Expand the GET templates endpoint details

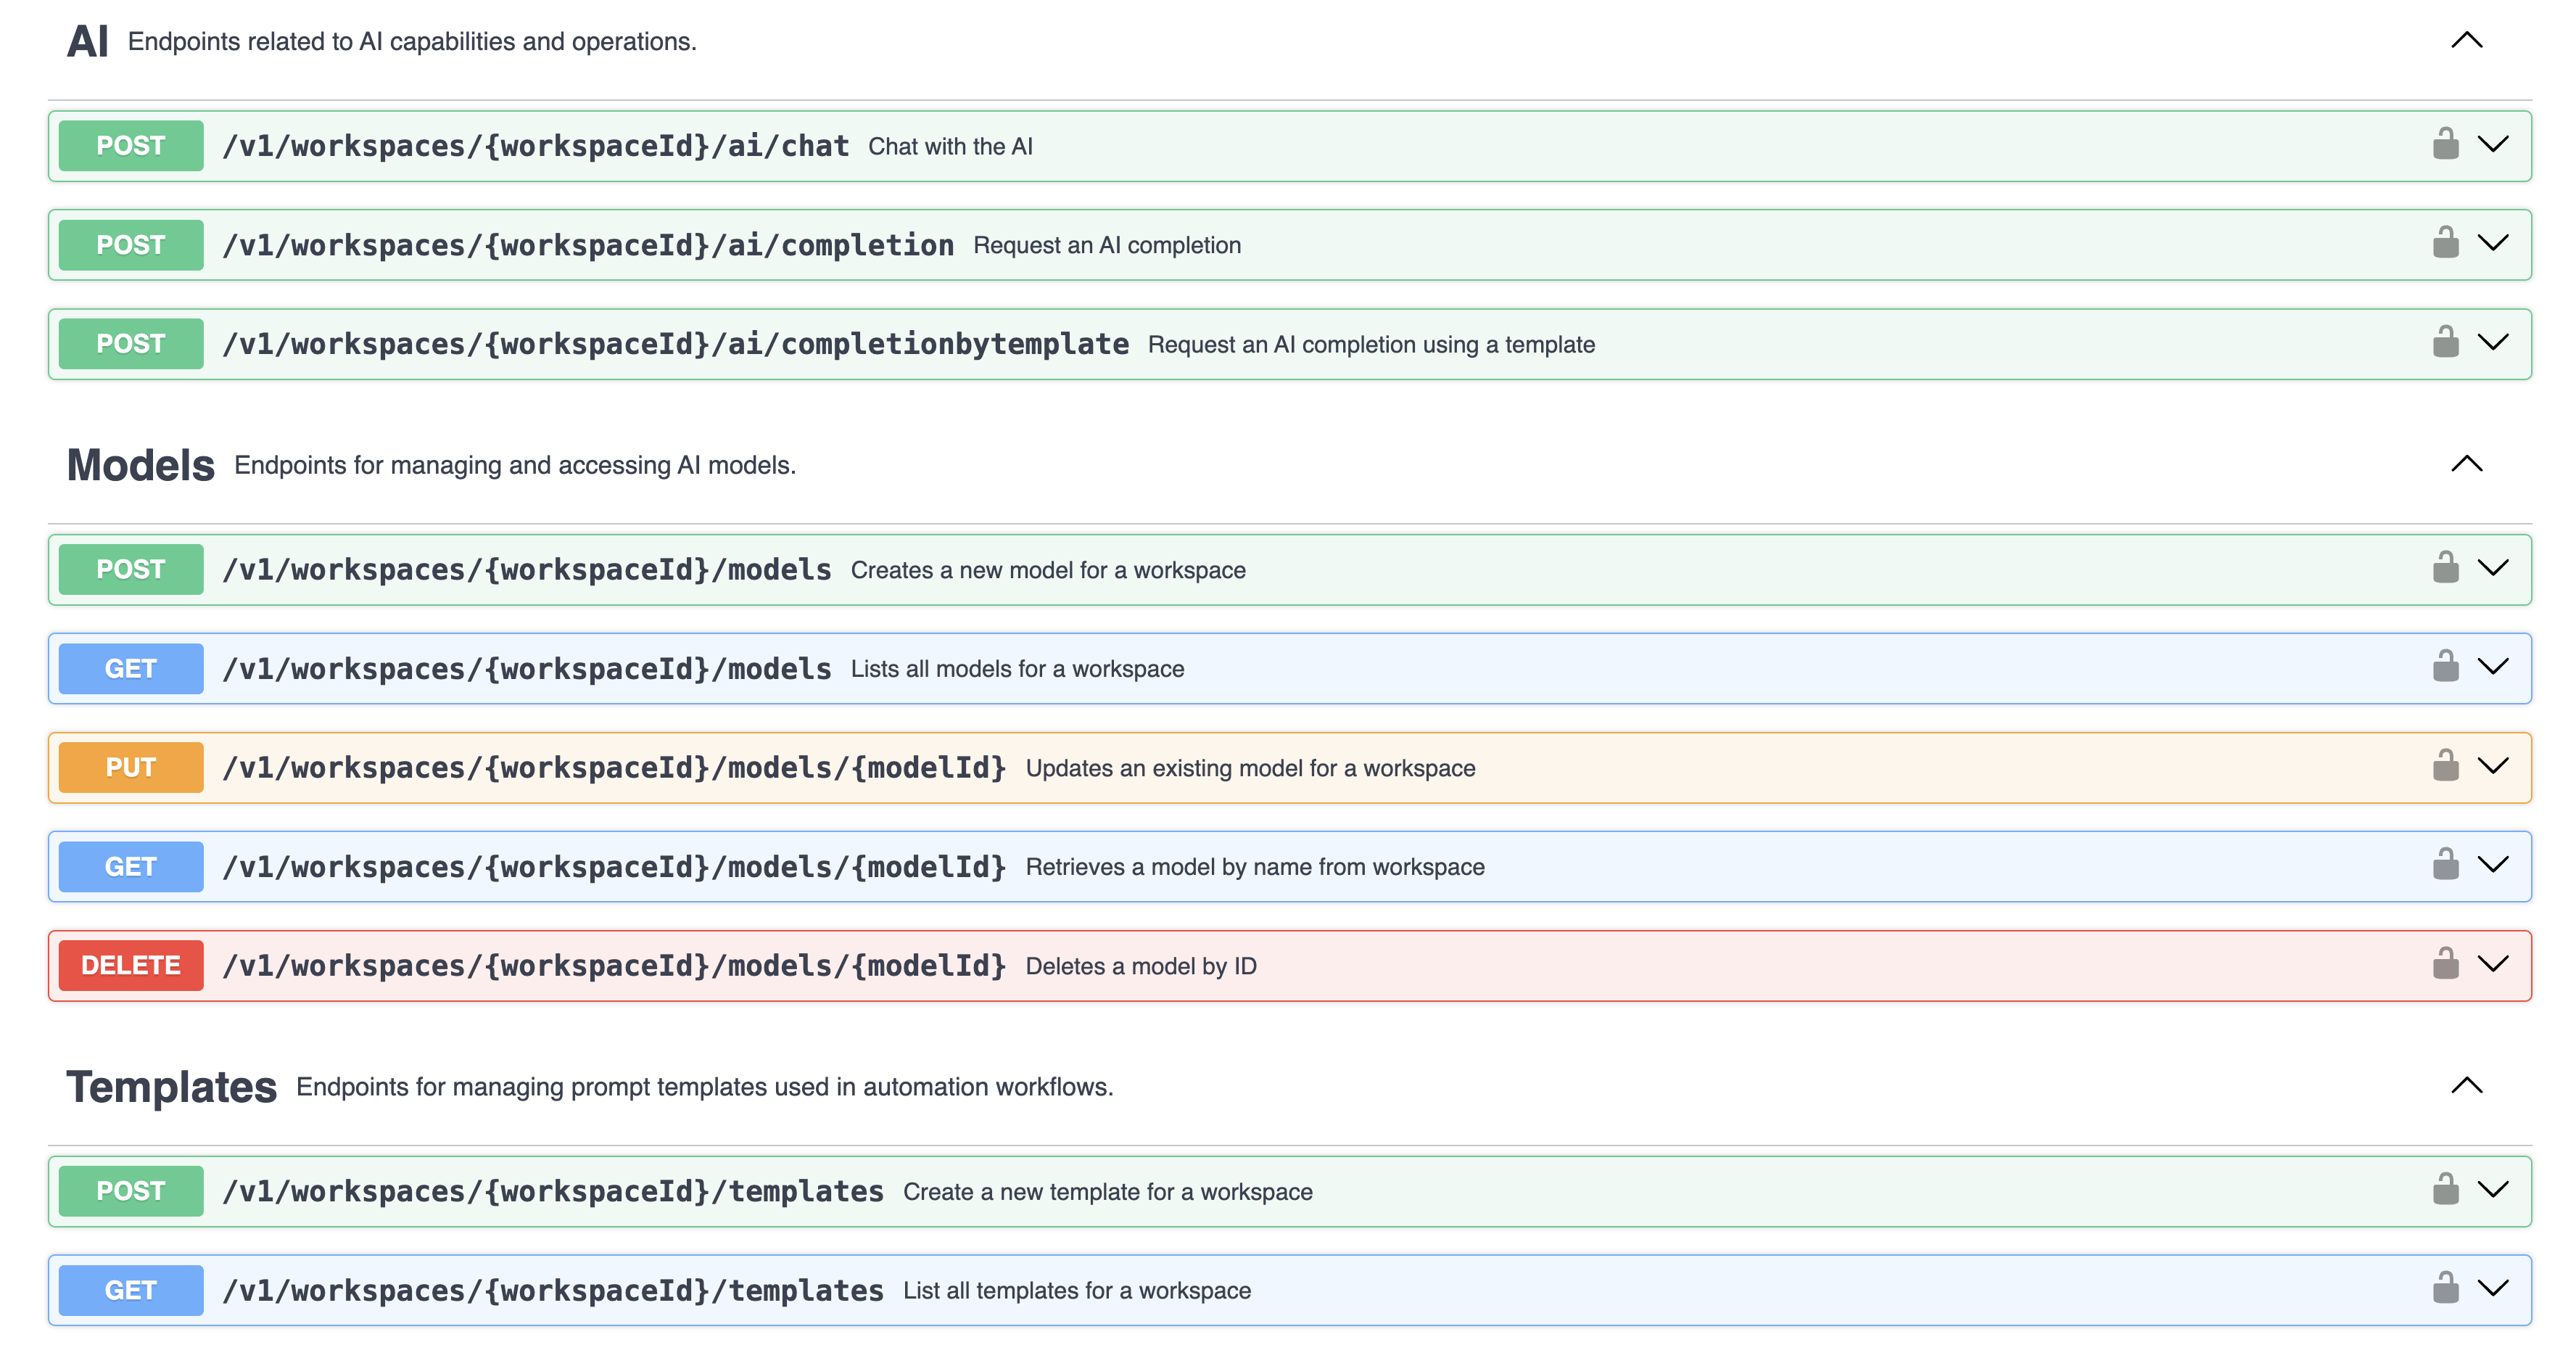[2494, 1288]
